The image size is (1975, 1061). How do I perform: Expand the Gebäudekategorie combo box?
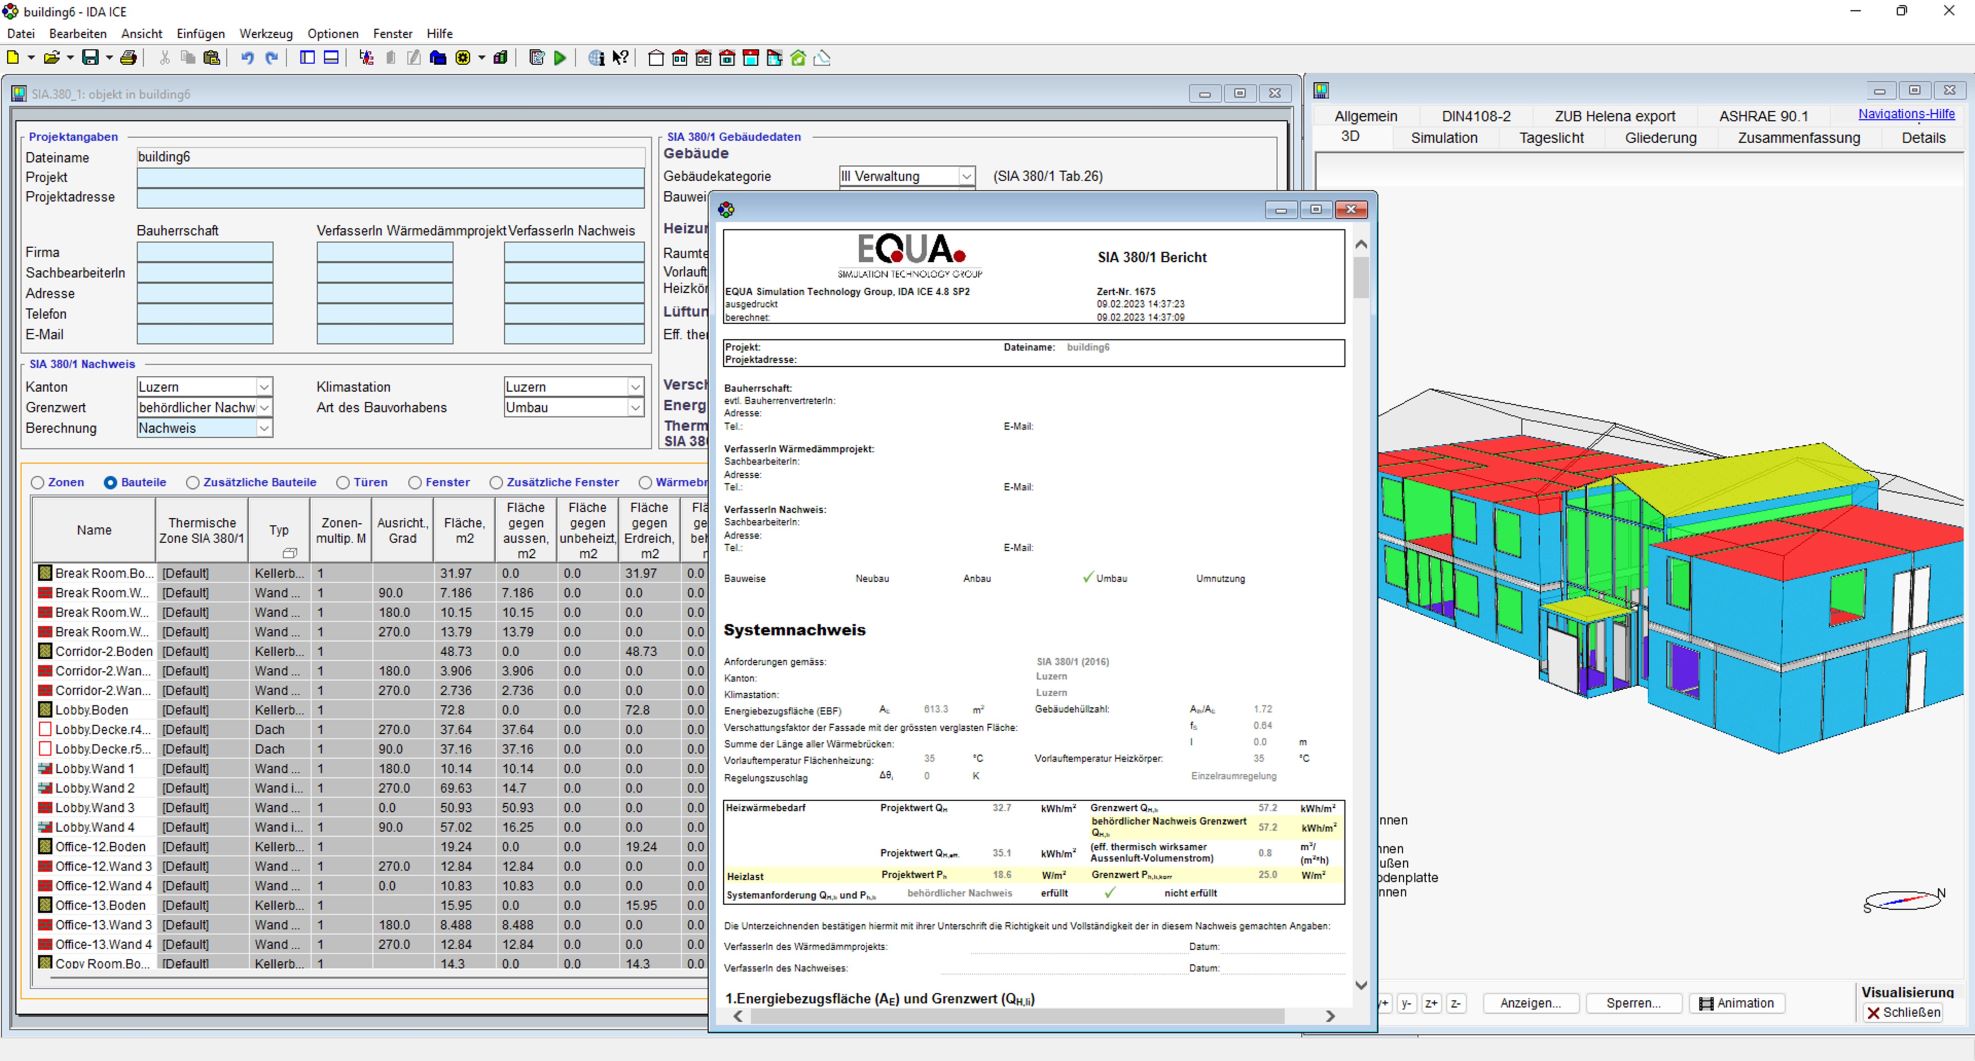(966, 176)
